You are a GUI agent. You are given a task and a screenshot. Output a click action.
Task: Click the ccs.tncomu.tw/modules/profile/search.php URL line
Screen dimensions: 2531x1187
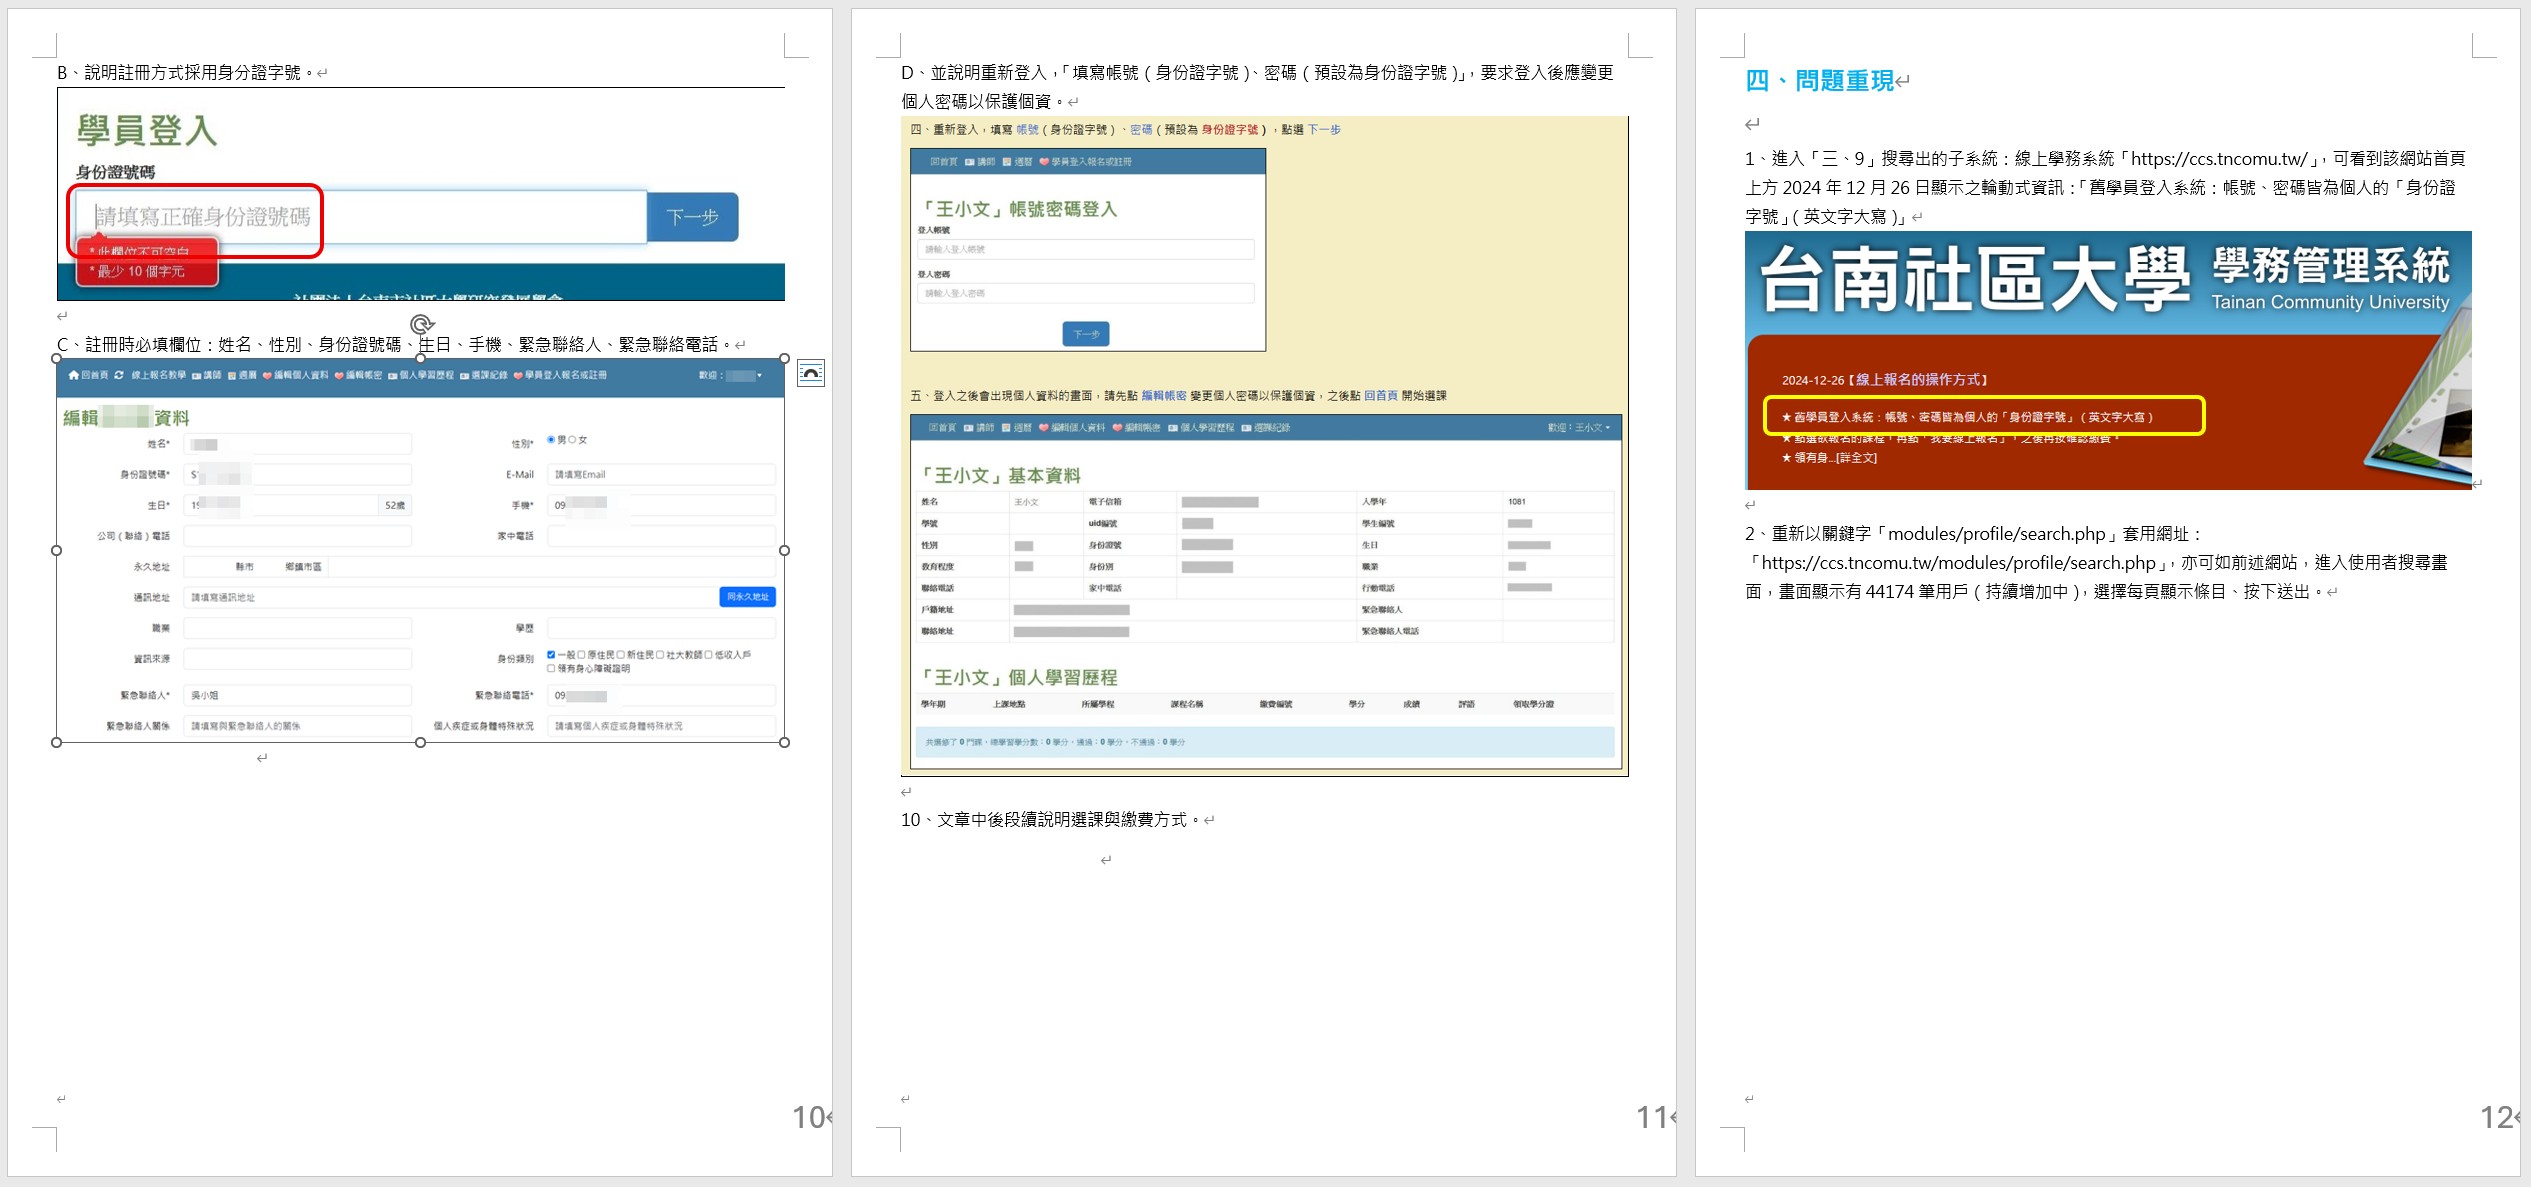click(2096, 562)
